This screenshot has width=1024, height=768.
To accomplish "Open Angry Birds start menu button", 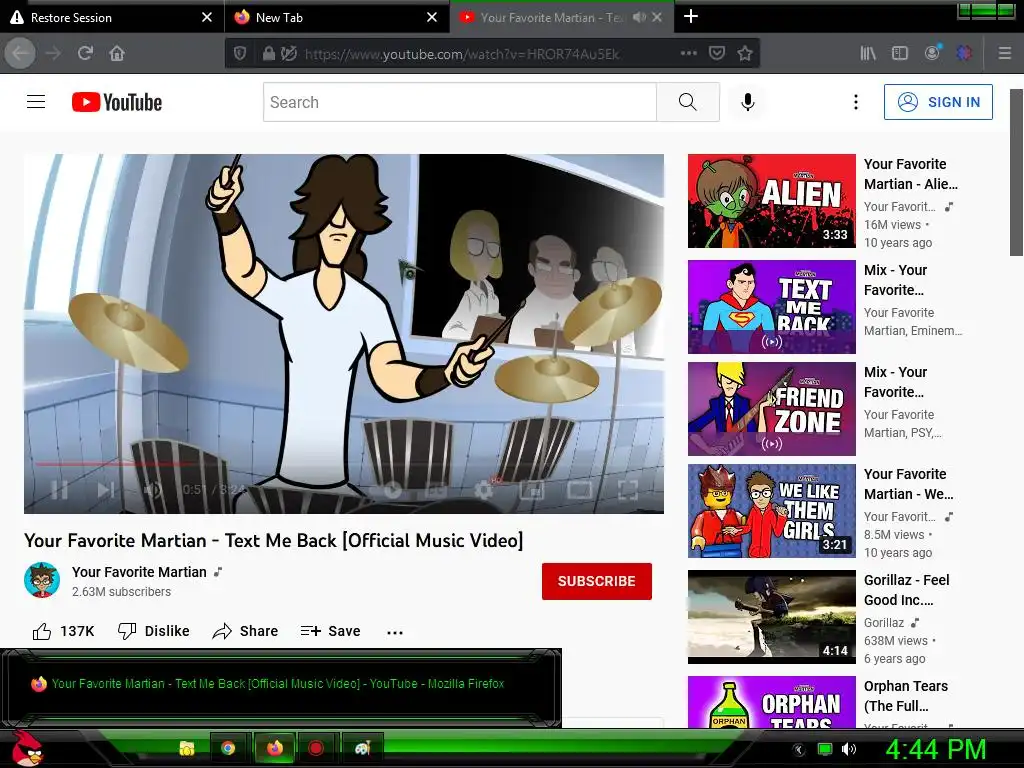I will 27,748.
